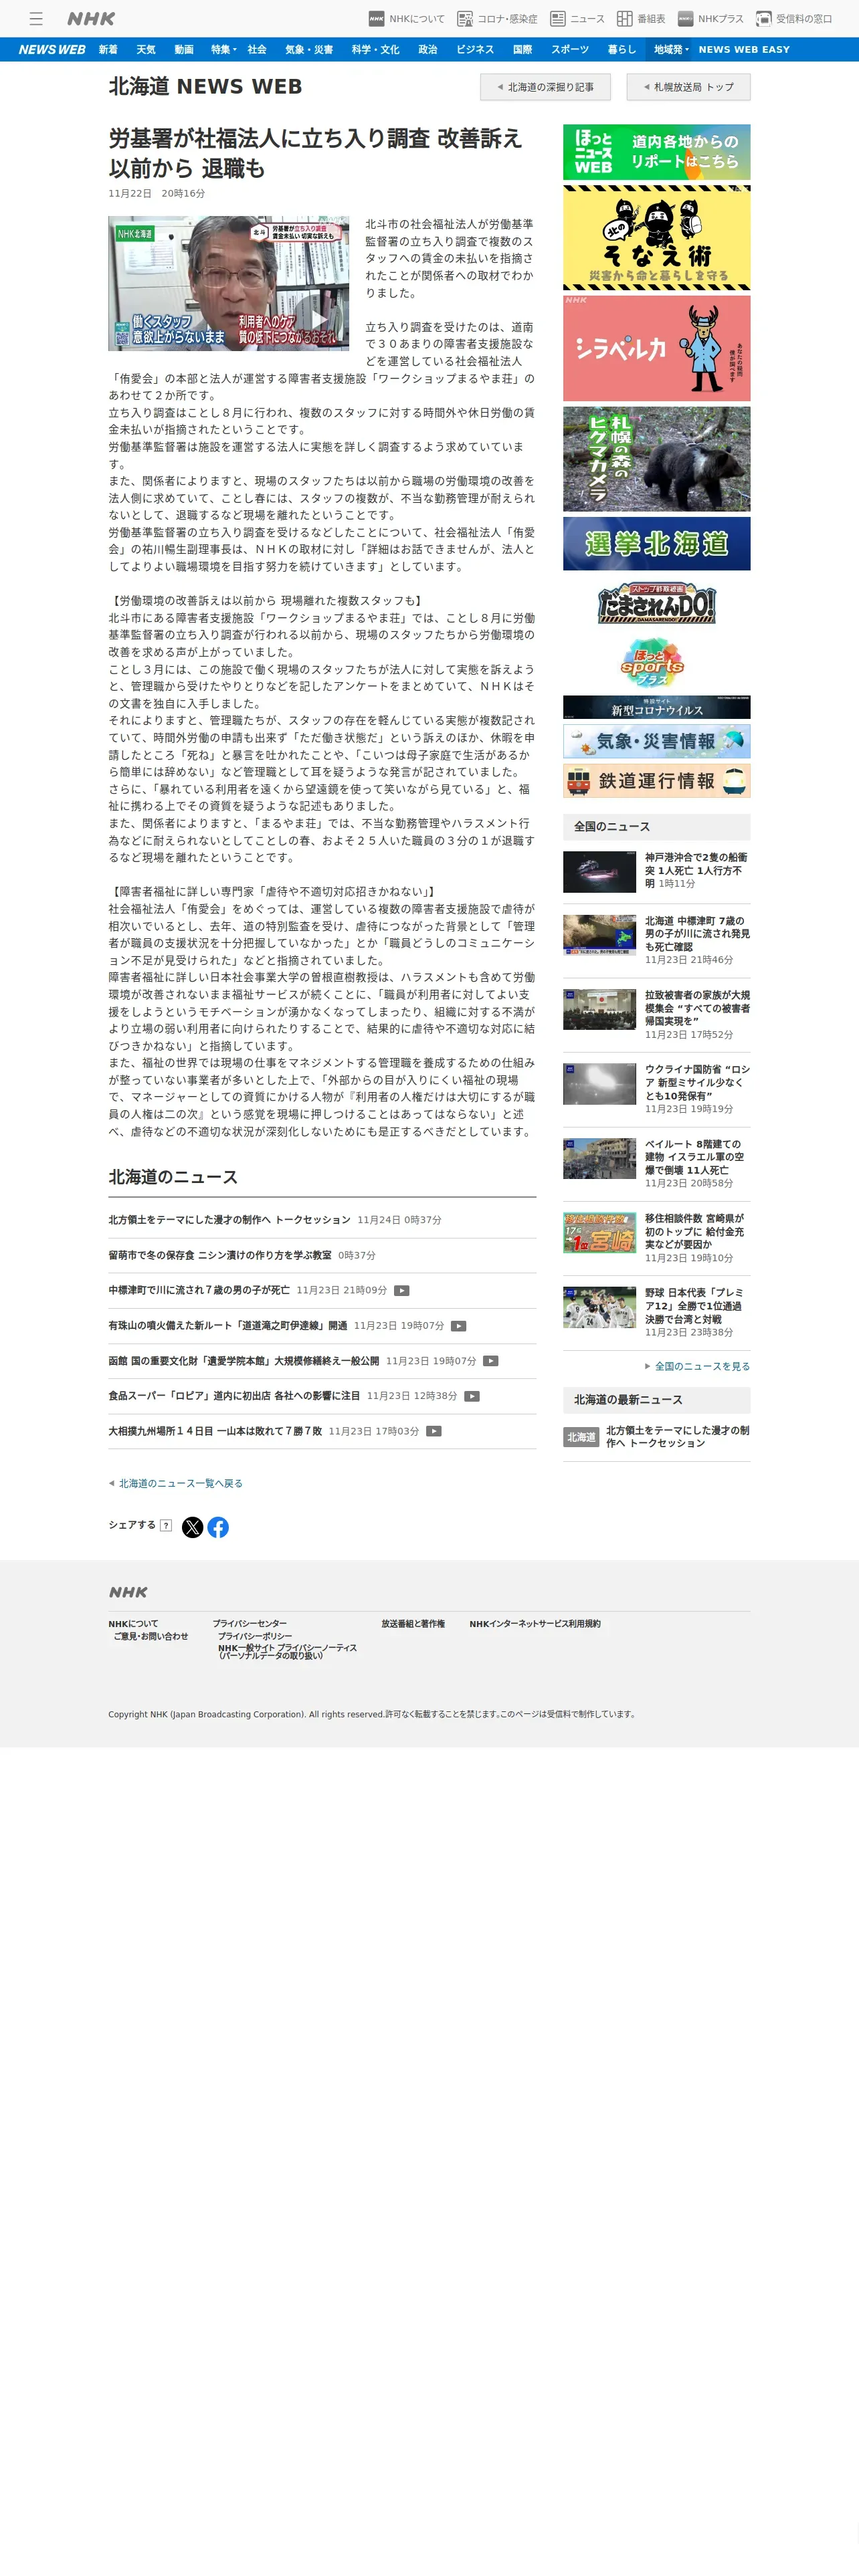Open ご意見・お問い合わせ footer link
Viewport: 859px width, 2576px height.
[151, 1636]
